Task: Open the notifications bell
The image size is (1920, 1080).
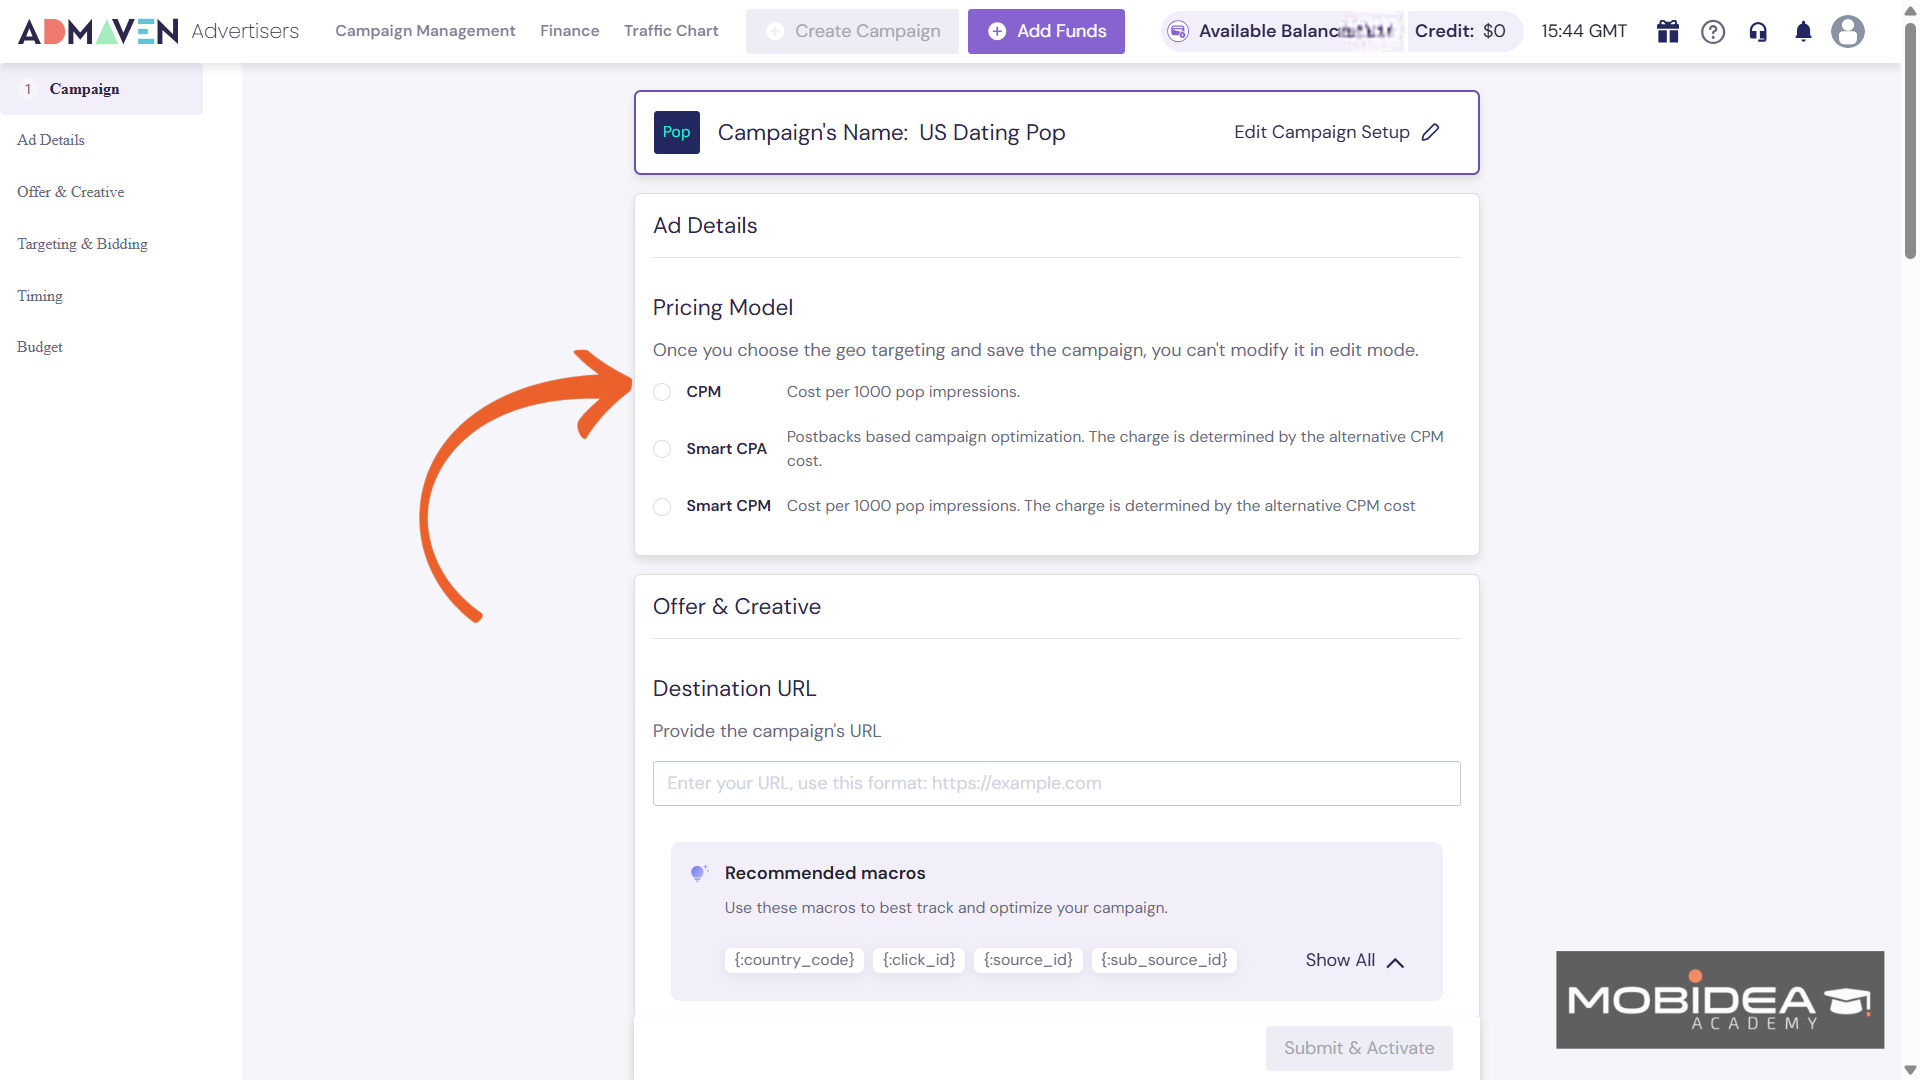Action: (x=1803, y=32)
